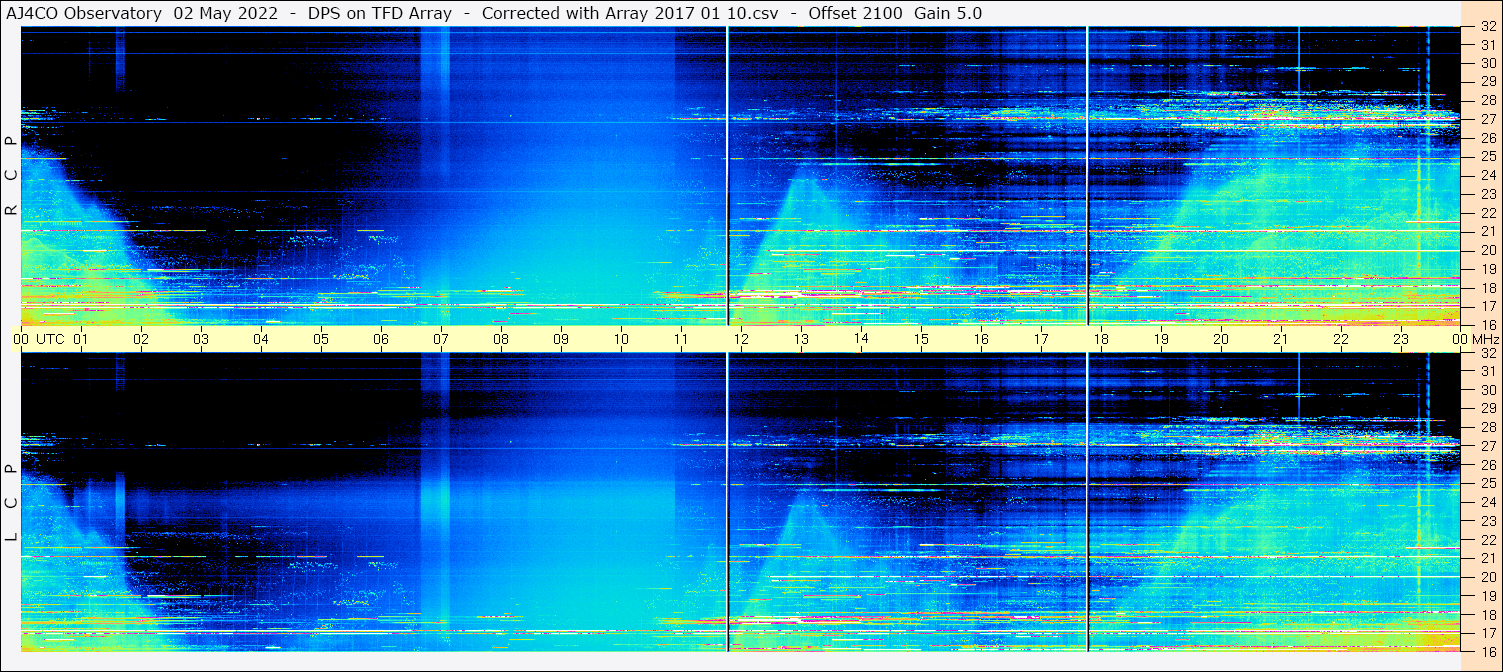This screenshot has height=672, width=1503.
Task: Select the 01 hour mark on time axis
Action: [x=81, y=339]
